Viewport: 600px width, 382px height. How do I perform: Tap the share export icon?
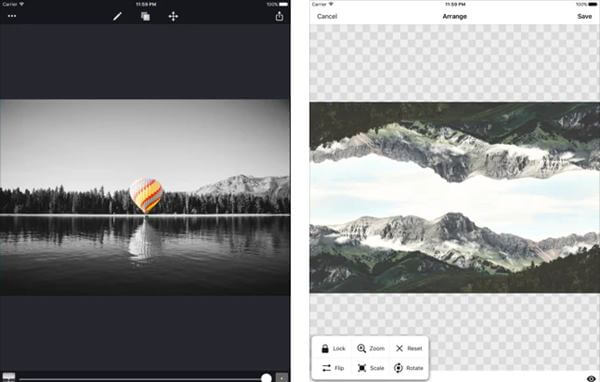coord(279,16)
